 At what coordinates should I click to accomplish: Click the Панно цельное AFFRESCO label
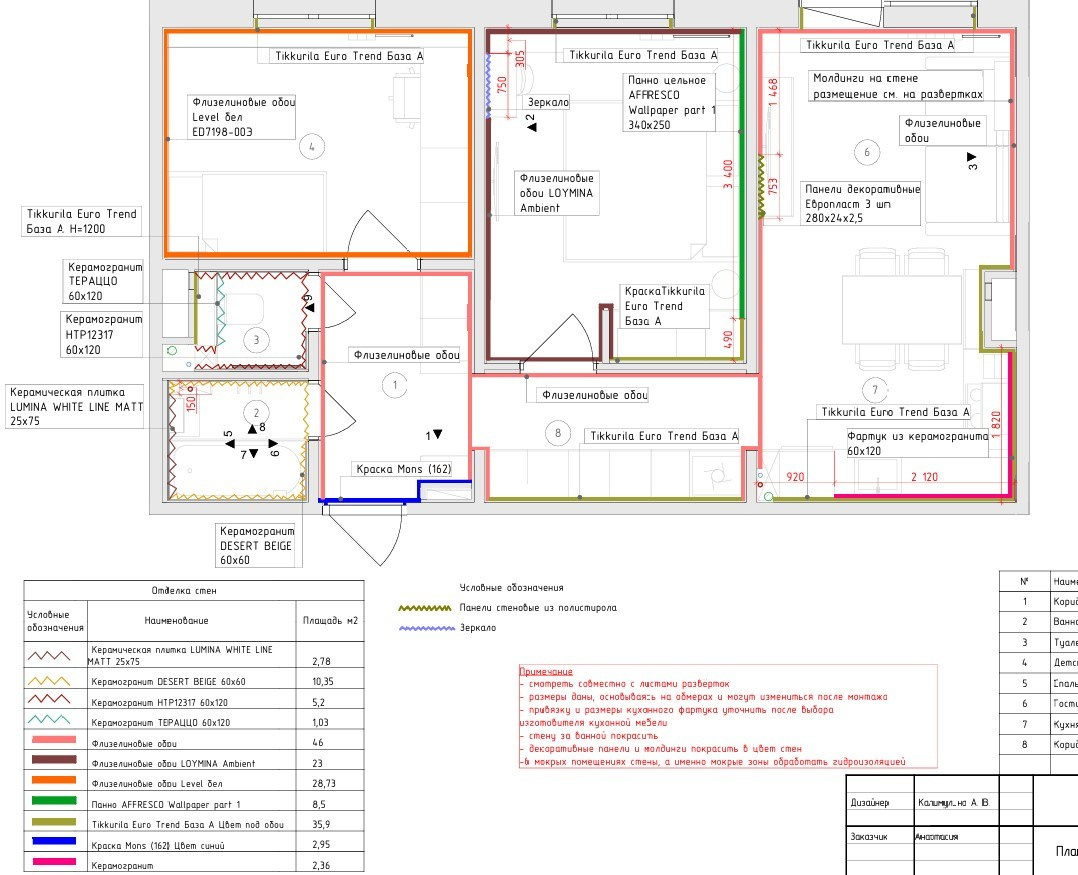coord(671,102)
